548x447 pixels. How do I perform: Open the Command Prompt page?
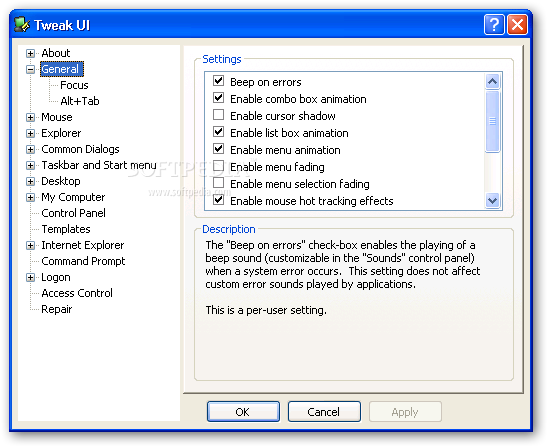point(83,261)
